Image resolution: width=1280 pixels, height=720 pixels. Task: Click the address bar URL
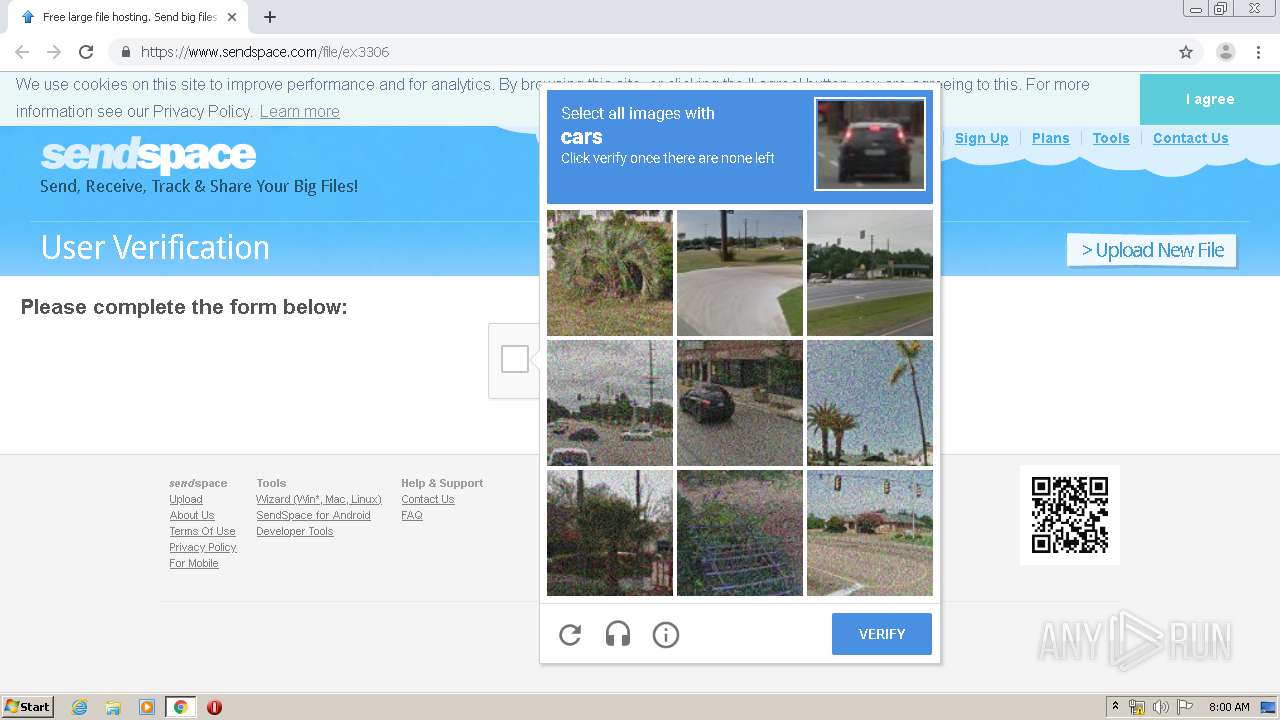(x=265, y=52)
